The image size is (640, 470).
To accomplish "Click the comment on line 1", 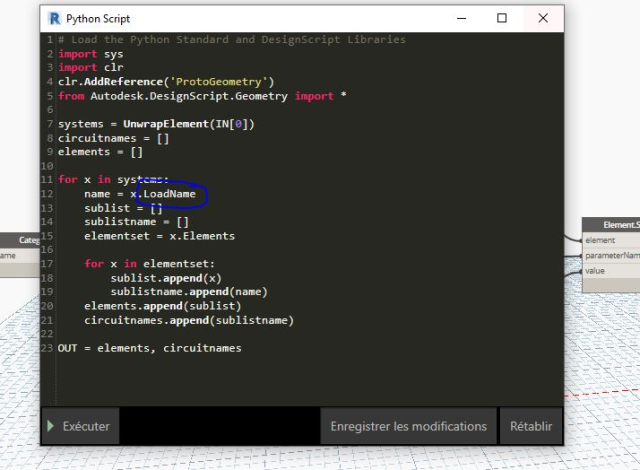I will [x=232, y=40].
